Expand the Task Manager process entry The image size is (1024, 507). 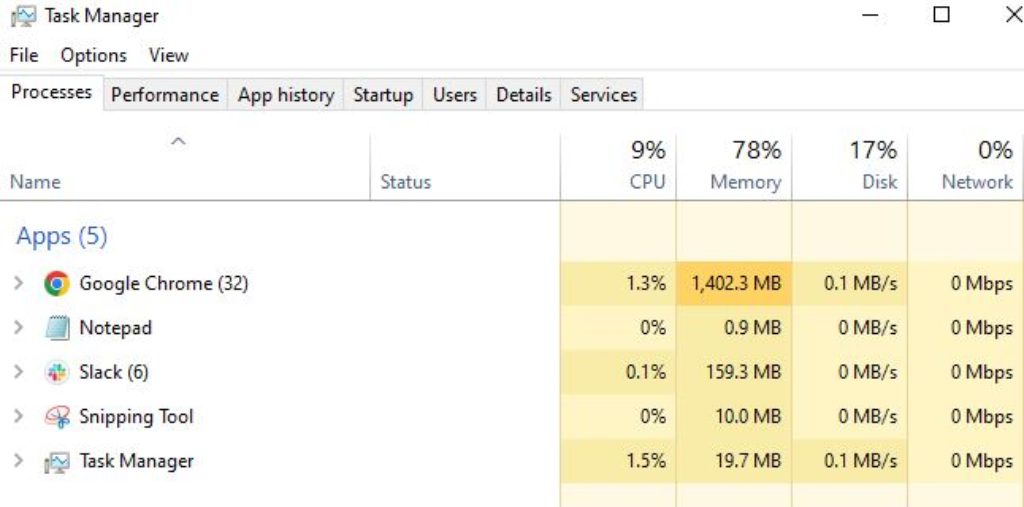pyautogui.click(x=18, y=462)
